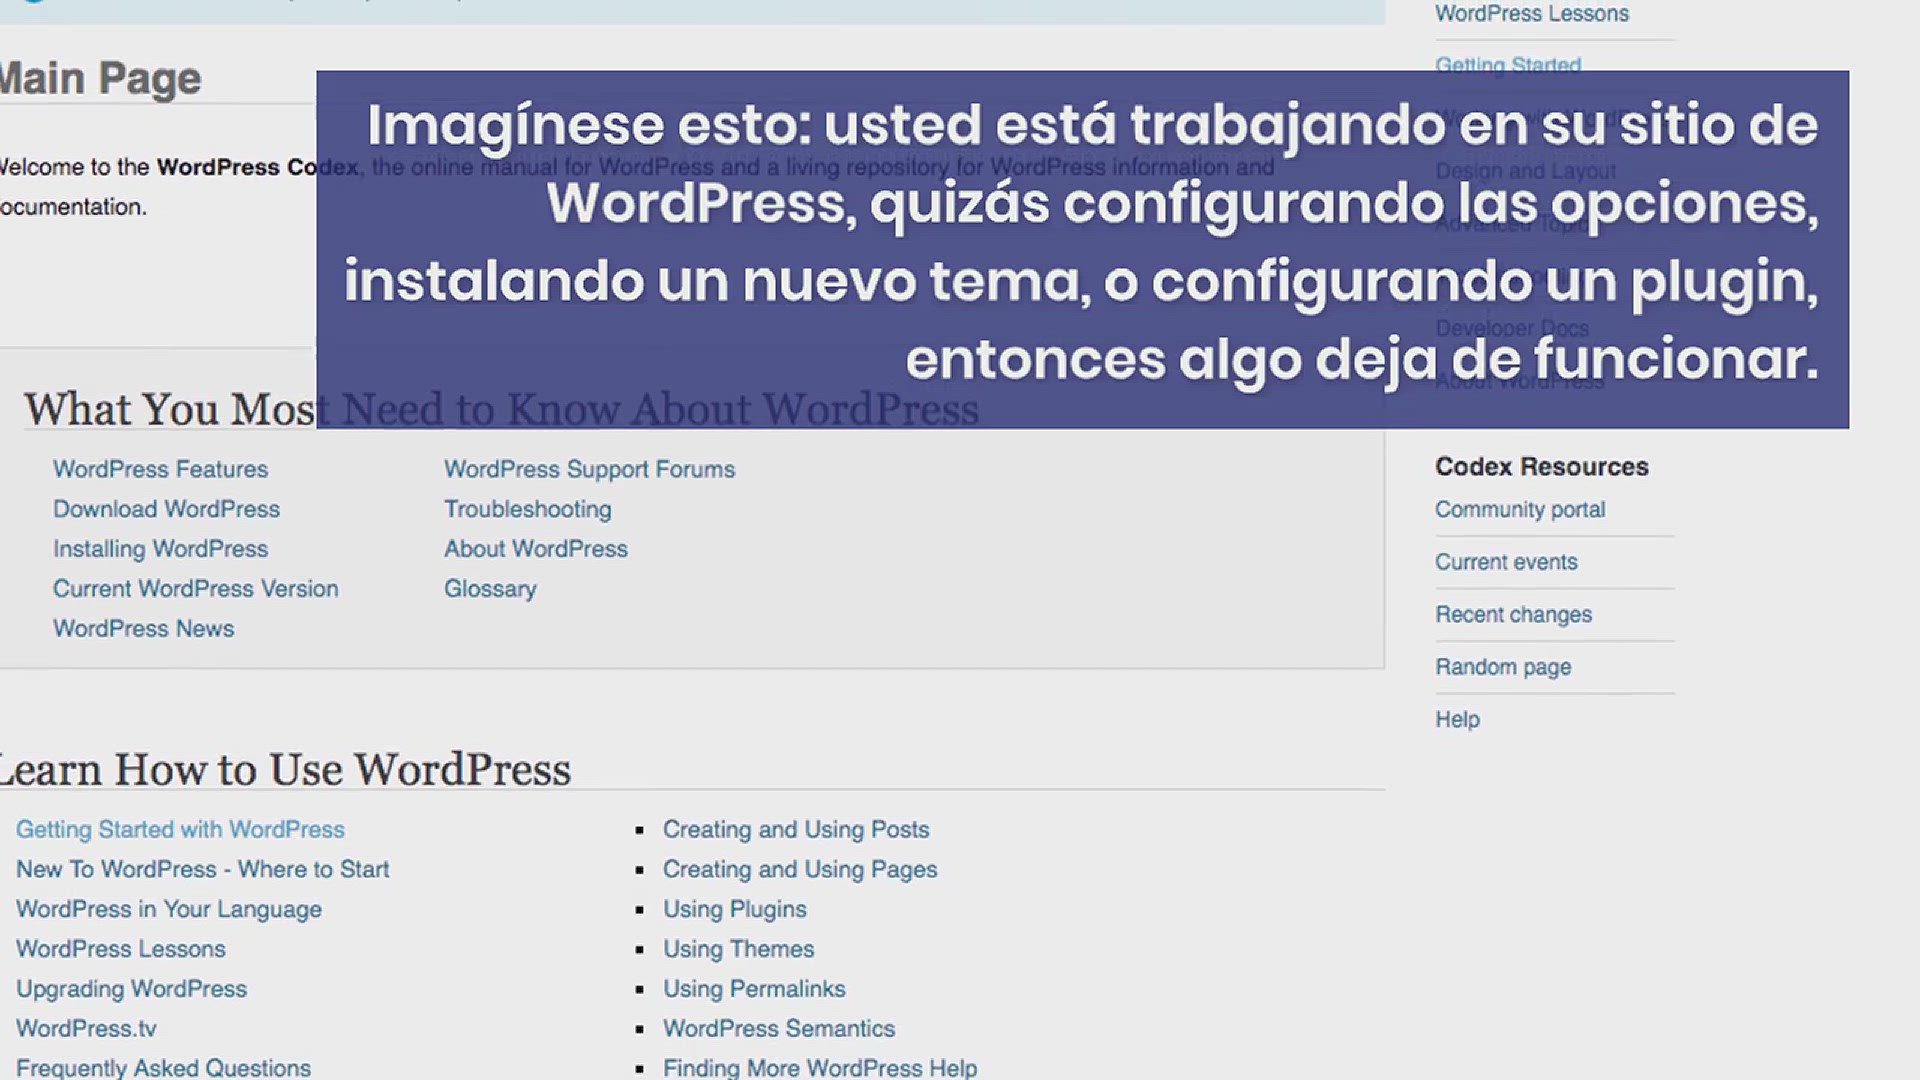Open WordPress Support Forums link
The width and height of the screenshot is (1920, 1080).
[589, 469]
